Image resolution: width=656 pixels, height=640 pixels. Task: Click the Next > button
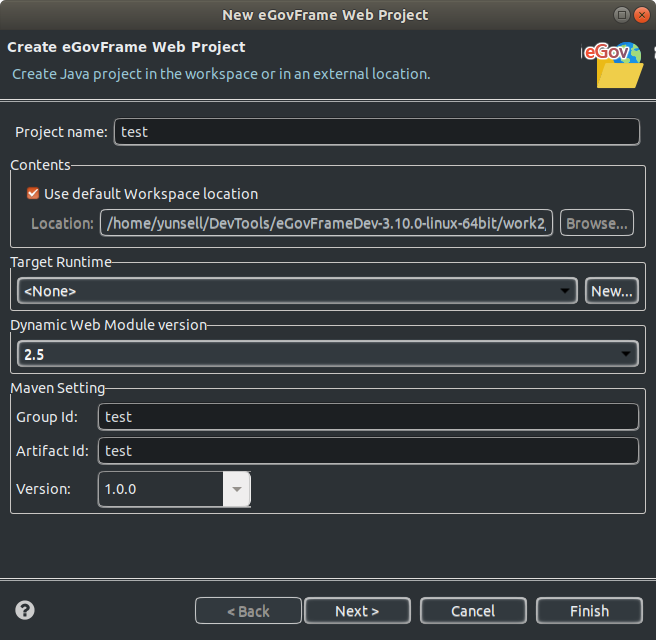point(357,611)
